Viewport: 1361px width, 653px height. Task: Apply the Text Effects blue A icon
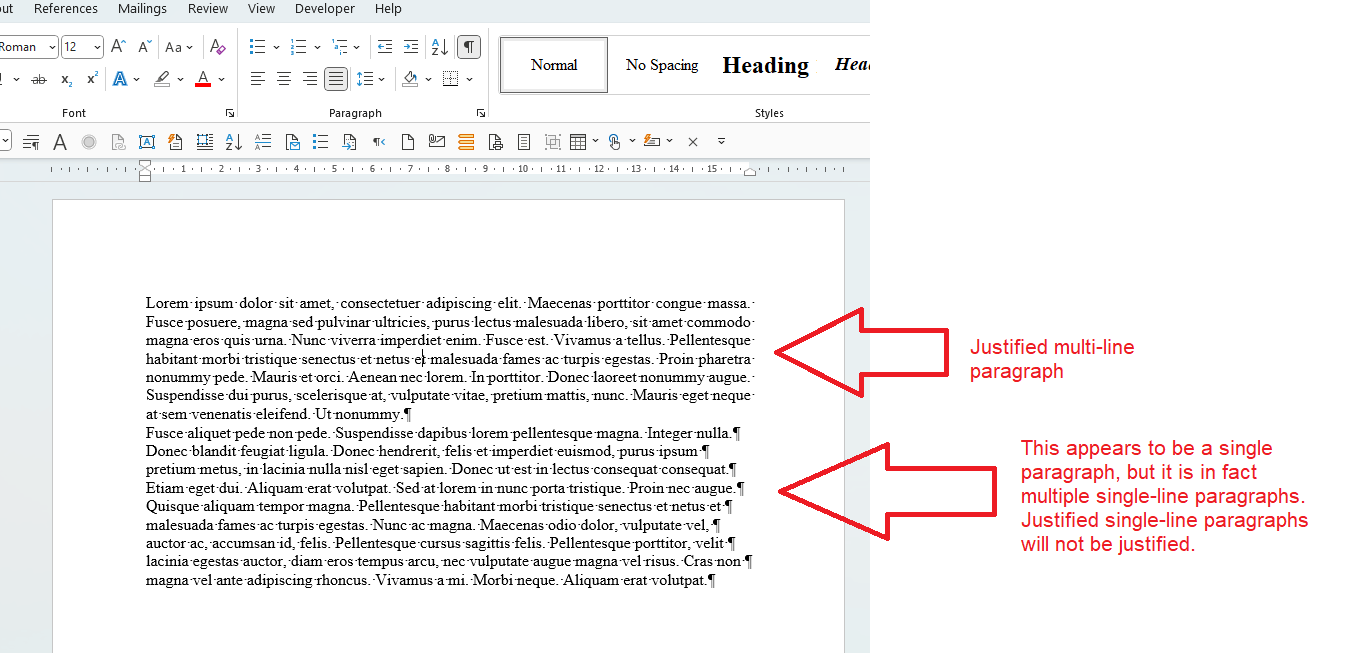pos(120,79)
